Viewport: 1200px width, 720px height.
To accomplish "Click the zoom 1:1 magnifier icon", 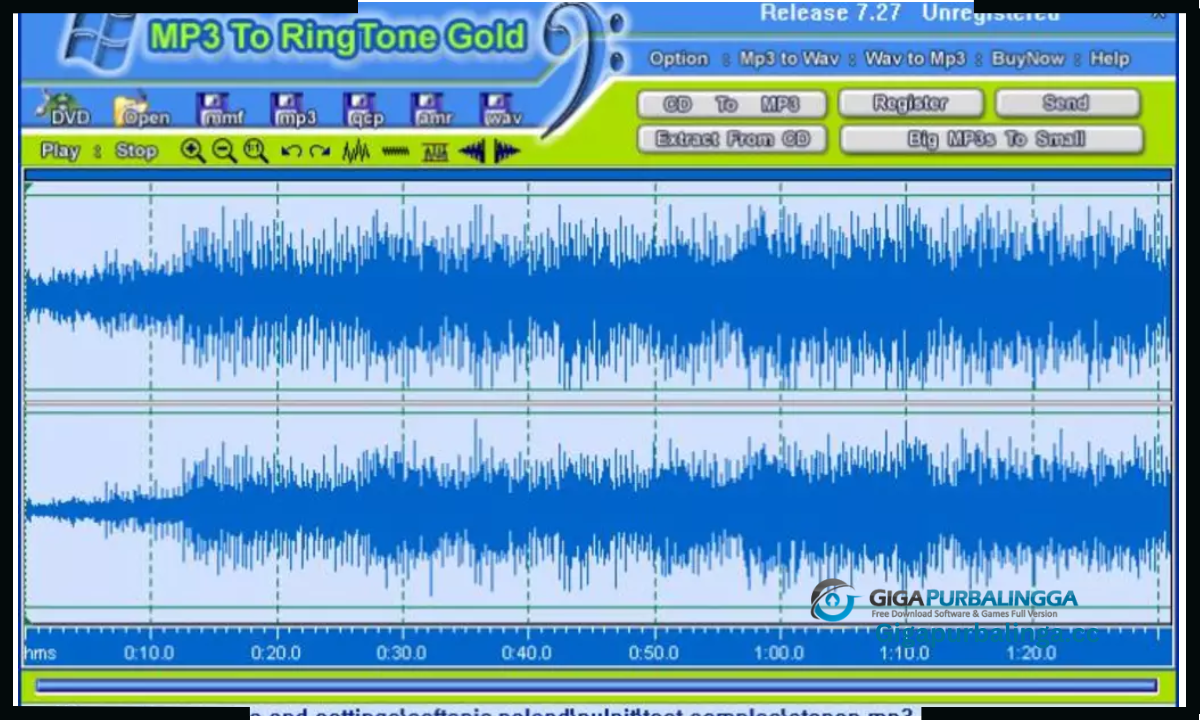I will coord(256,151).
